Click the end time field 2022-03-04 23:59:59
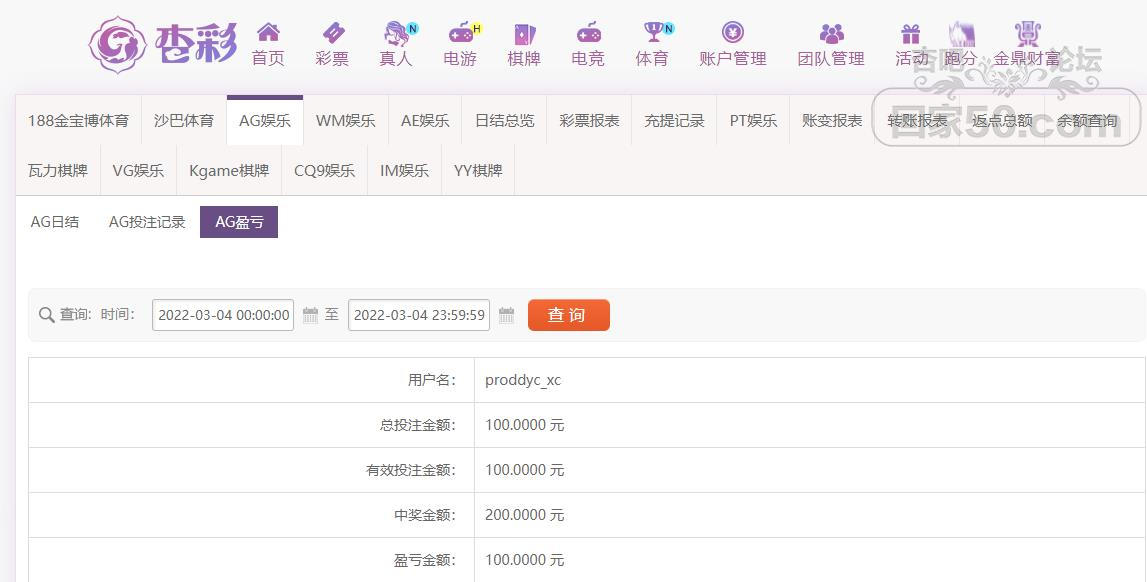 (x=419, y=315)
